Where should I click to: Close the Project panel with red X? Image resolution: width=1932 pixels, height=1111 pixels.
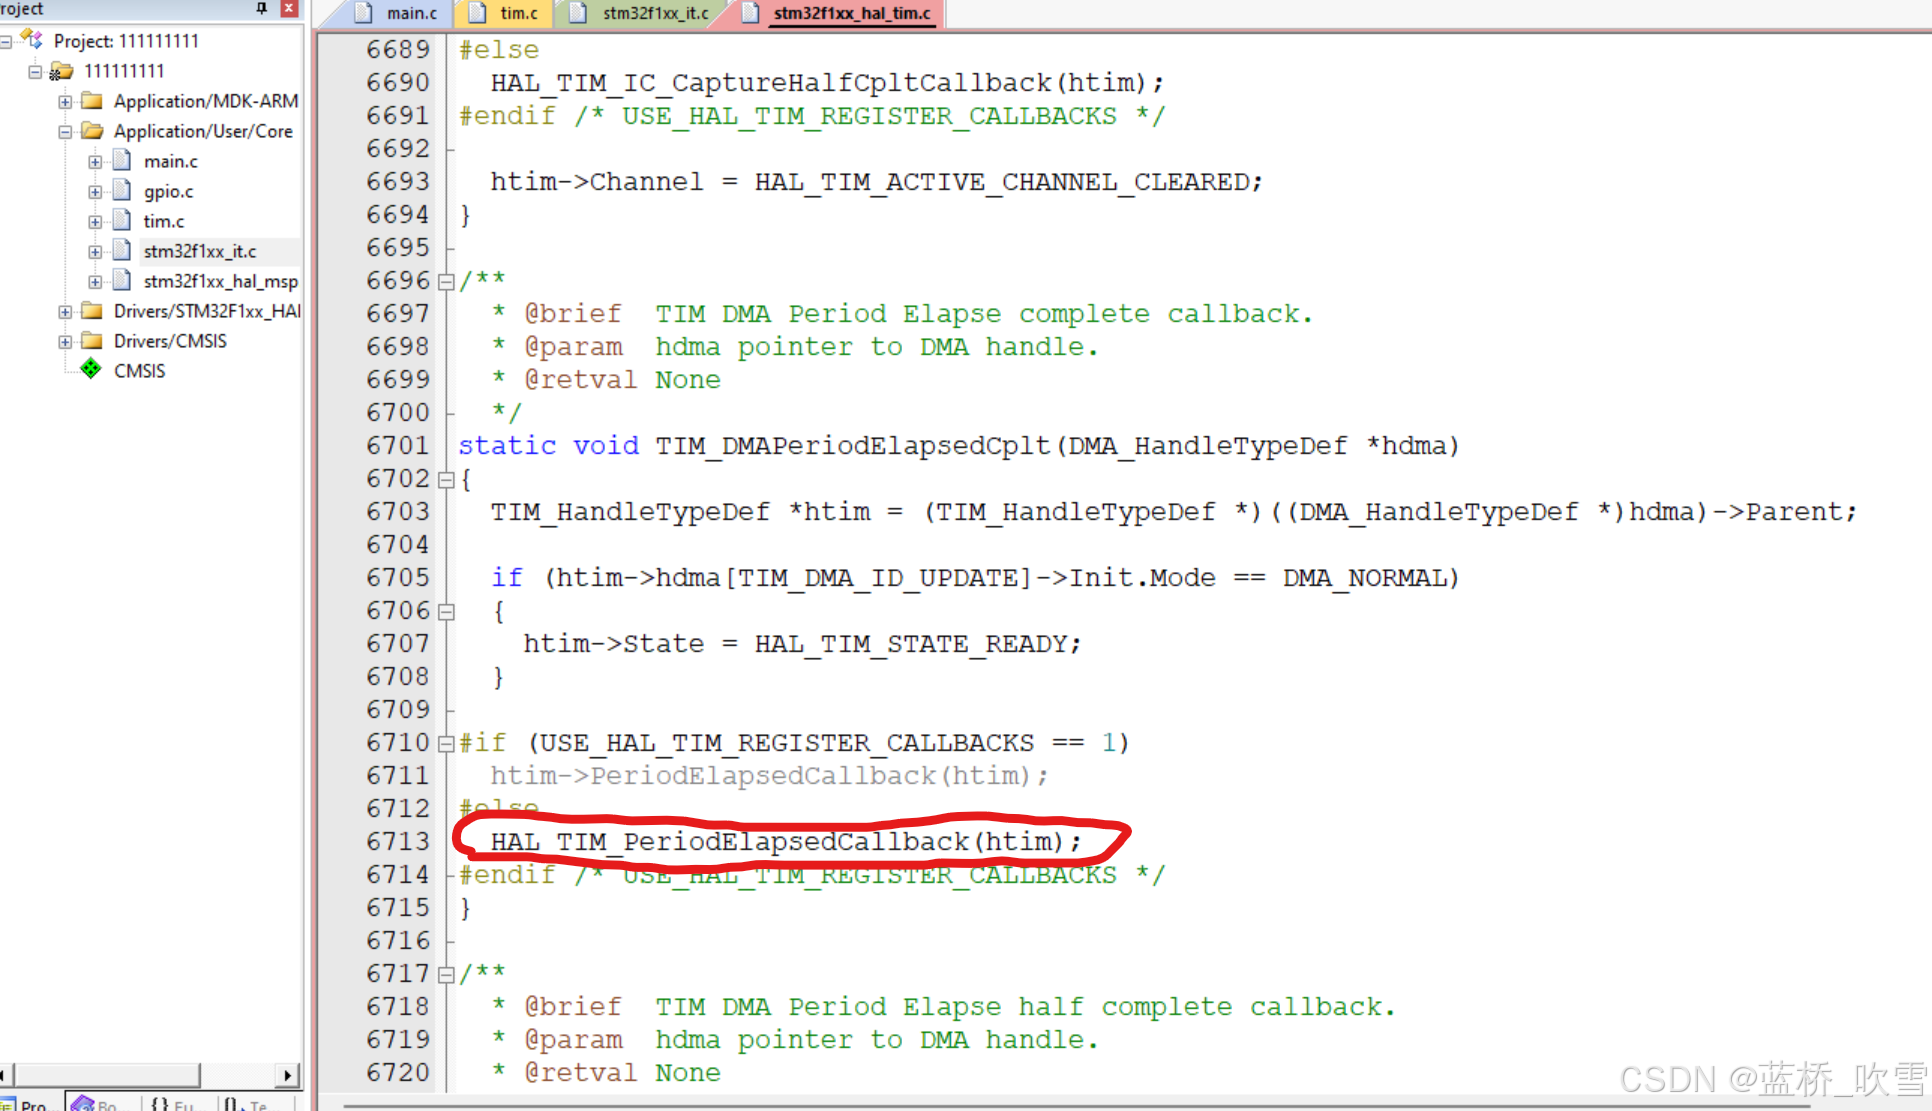(x=289, y=8)
